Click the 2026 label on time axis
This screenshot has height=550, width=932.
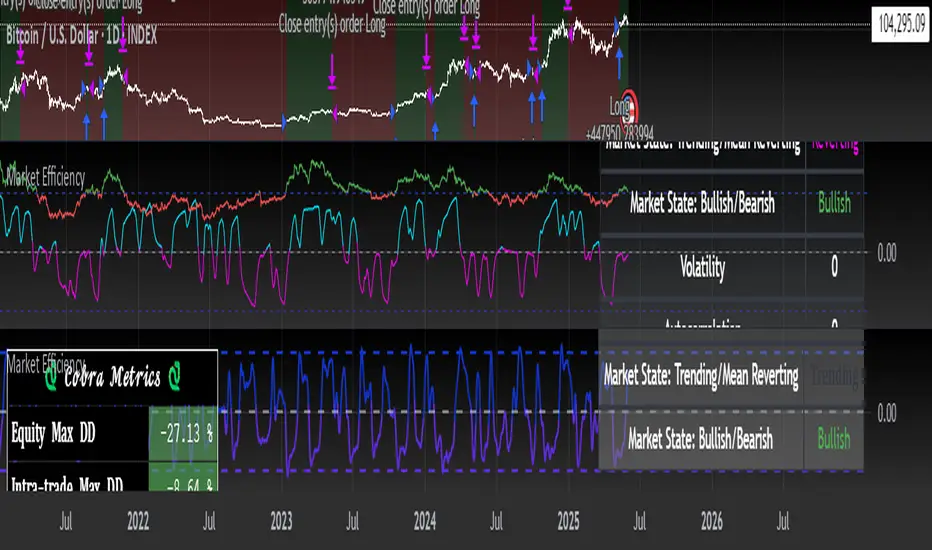tap(711, 521)
